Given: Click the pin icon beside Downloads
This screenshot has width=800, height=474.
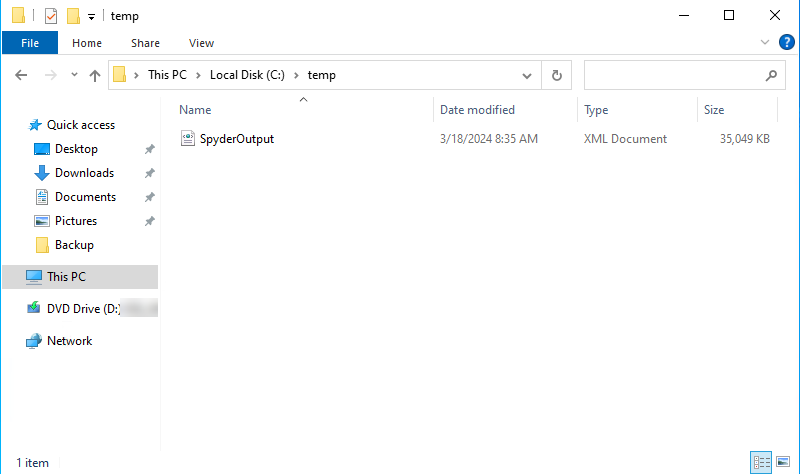Looking at the screenshot, I should [149, 173].
